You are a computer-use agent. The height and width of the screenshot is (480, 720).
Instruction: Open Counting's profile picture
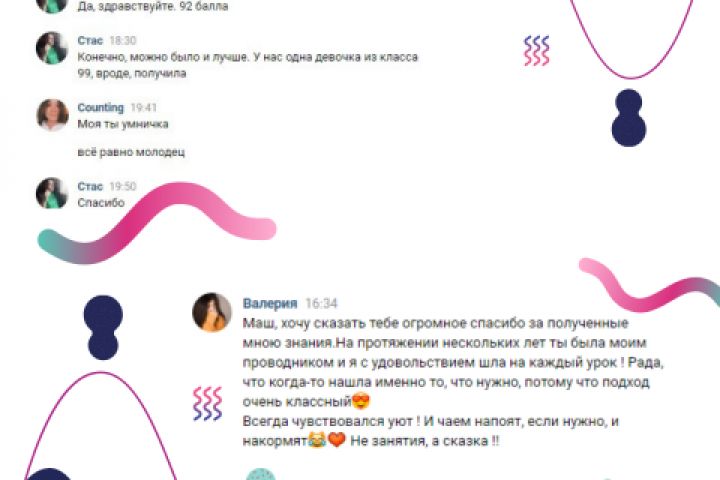click(52, 115)
